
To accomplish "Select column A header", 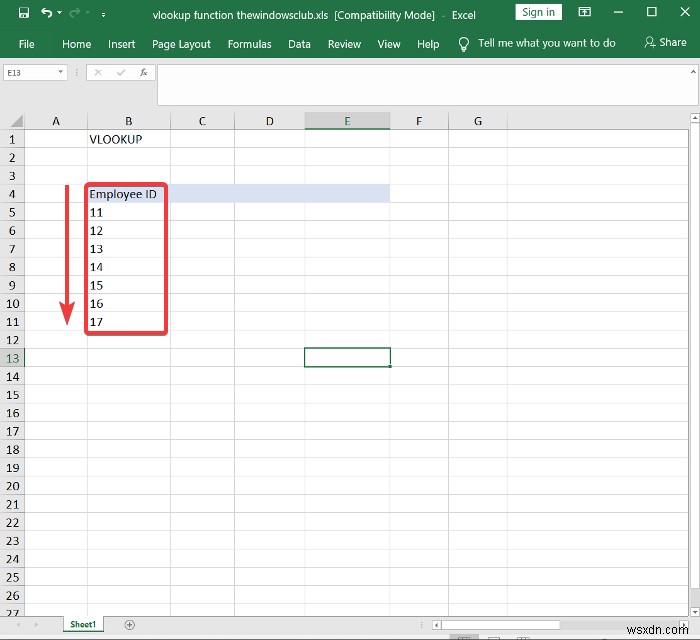I will [56, 121].
